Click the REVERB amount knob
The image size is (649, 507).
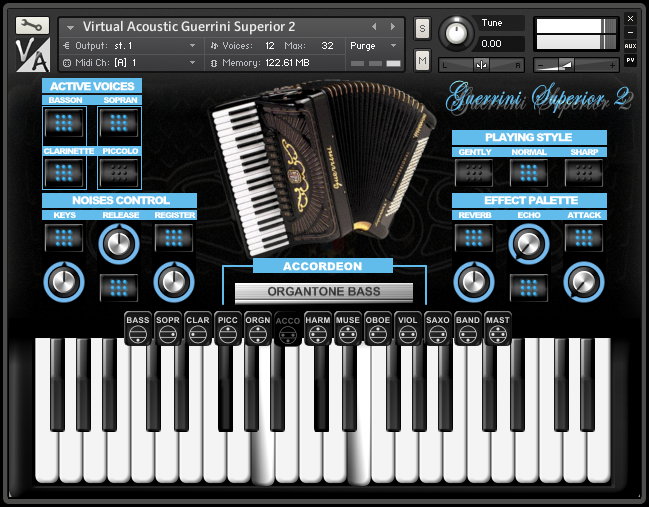coord(474,282)
